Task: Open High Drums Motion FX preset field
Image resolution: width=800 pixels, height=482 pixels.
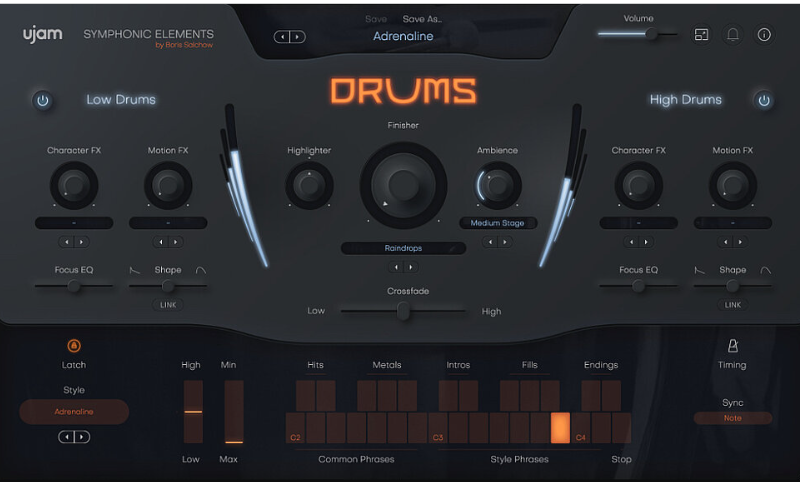Action: coord(733,223)
